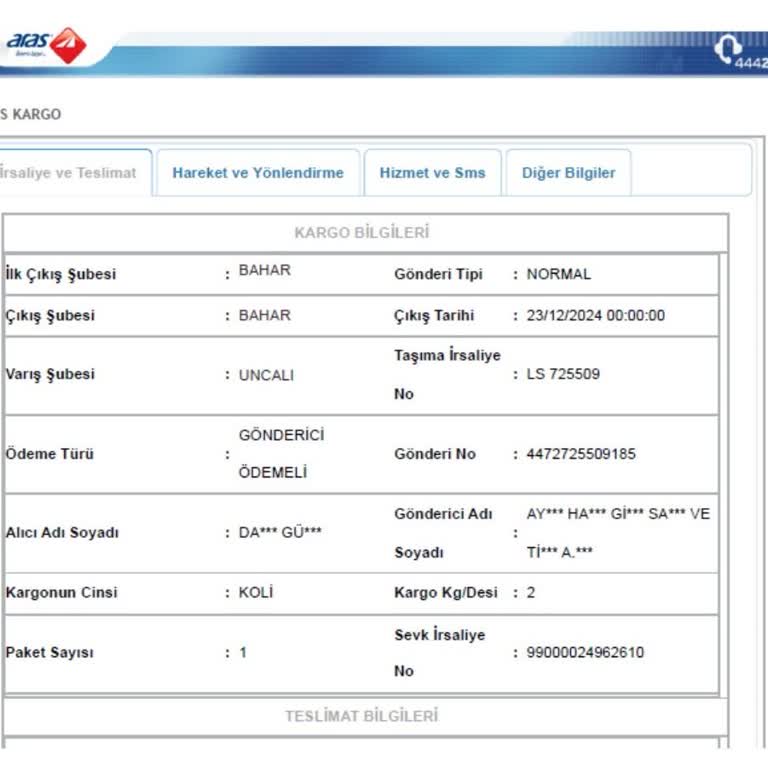This screenshot has width=768, height=768.
Task: Select the Varış Şubesi label
Action: 50,374
